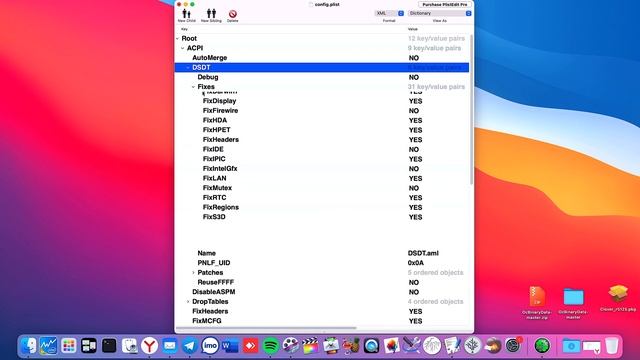Open Yandex Browser in the dock
Viewport: 640px width, 360px height.
(x=149, y=346)
